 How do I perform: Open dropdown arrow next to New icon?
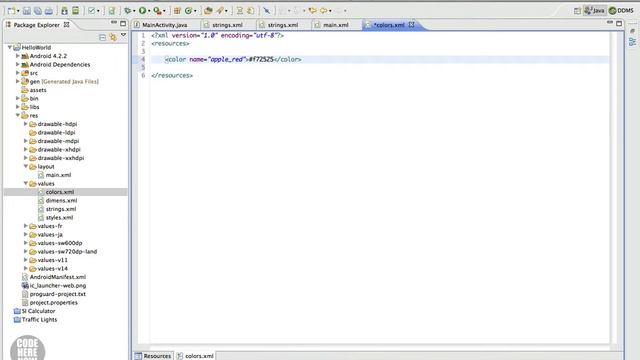click(18, 11)
